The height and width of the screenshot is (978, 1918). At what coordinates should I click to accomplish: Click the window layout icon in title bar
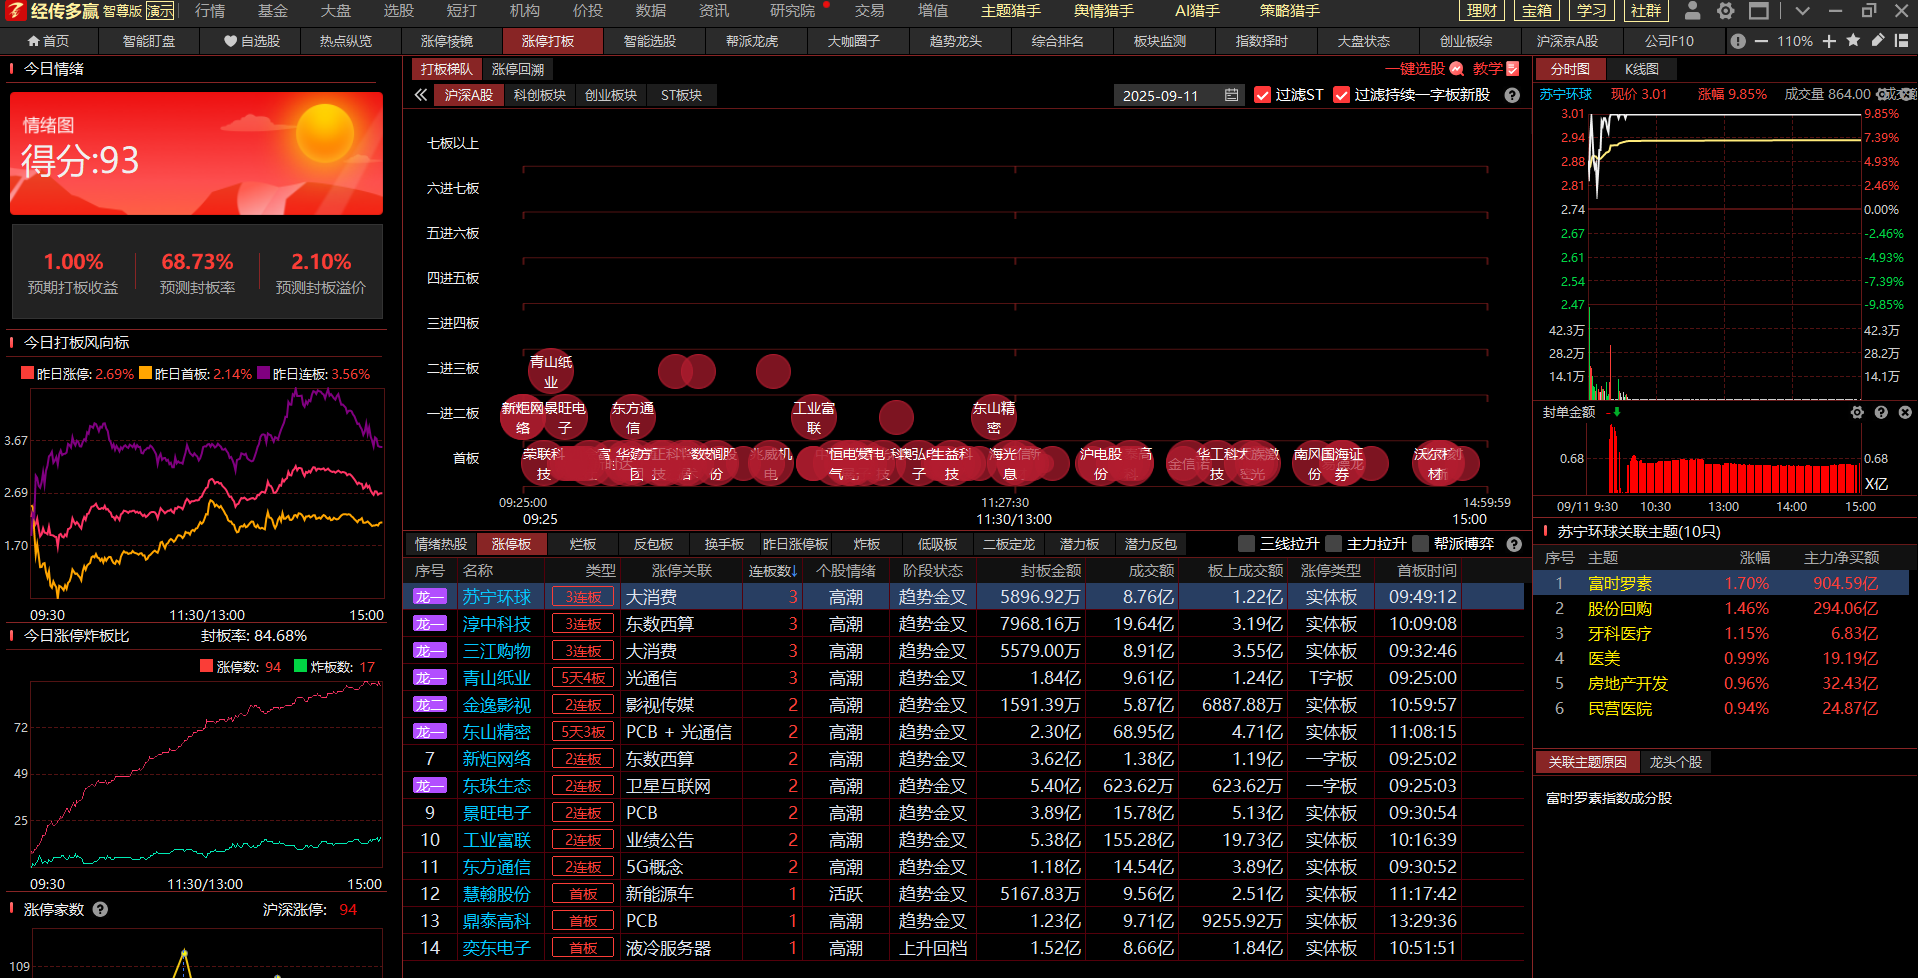(1759, 11)
